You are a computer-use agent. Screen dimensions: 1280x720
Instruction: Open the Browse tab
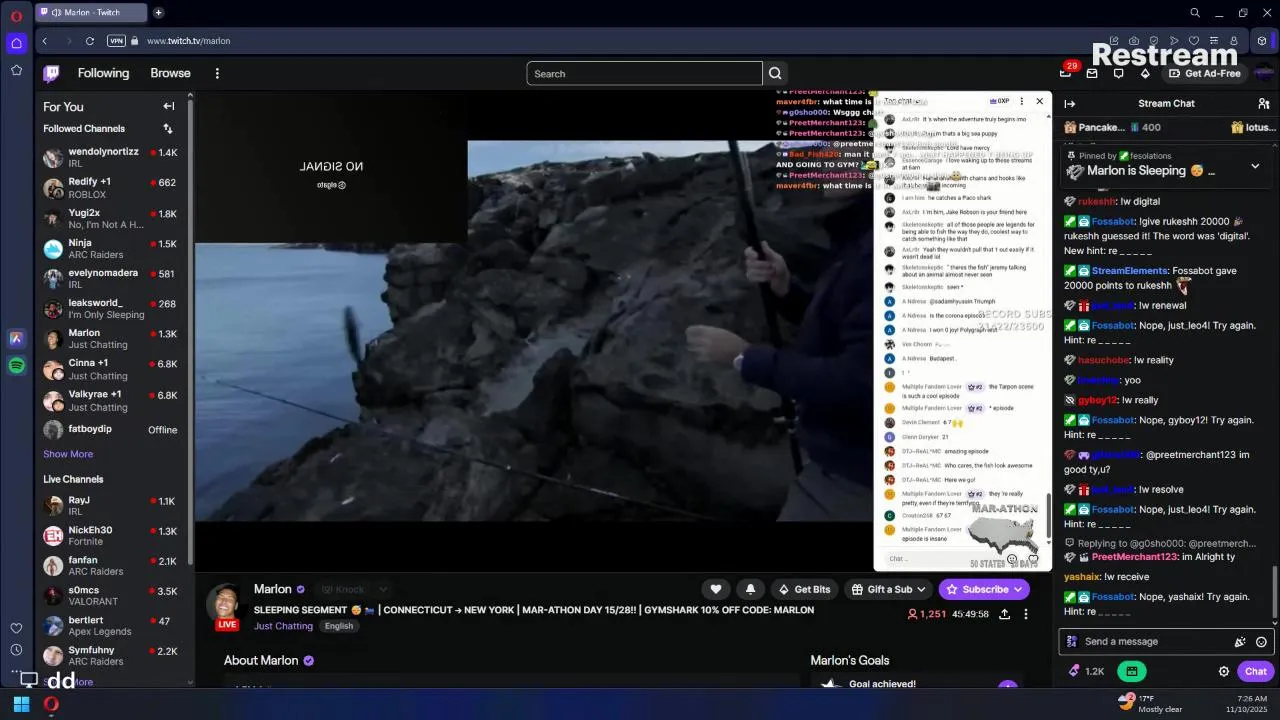click(170, 73)
